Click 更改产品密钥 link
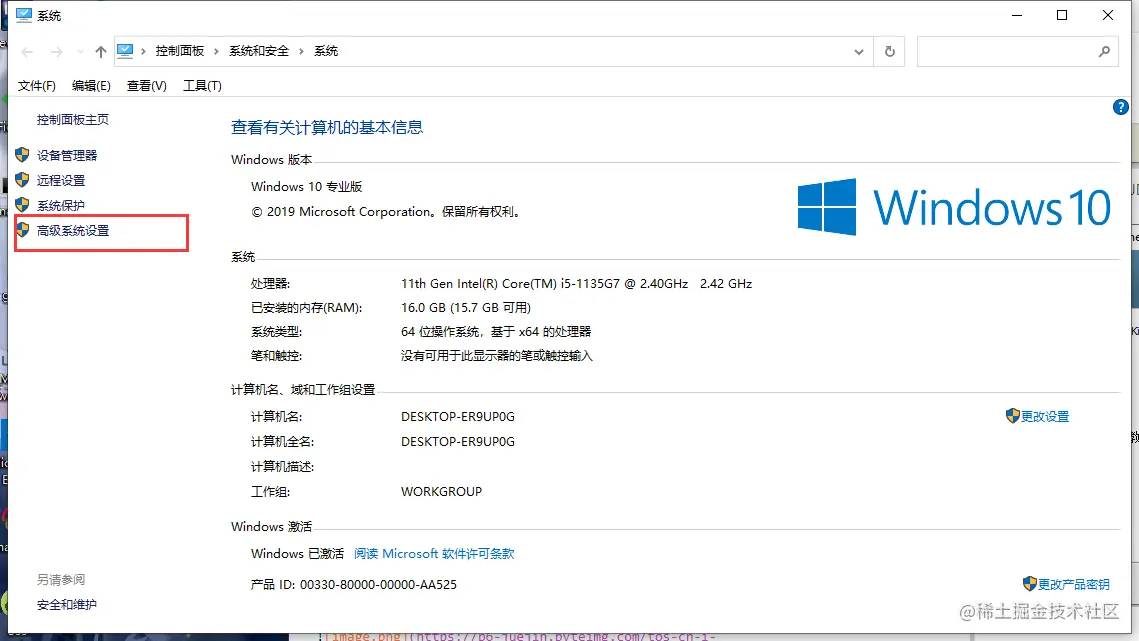The height and width of the screenshot is (641, 1139). pyautogui.click(x=1073, y=584)
